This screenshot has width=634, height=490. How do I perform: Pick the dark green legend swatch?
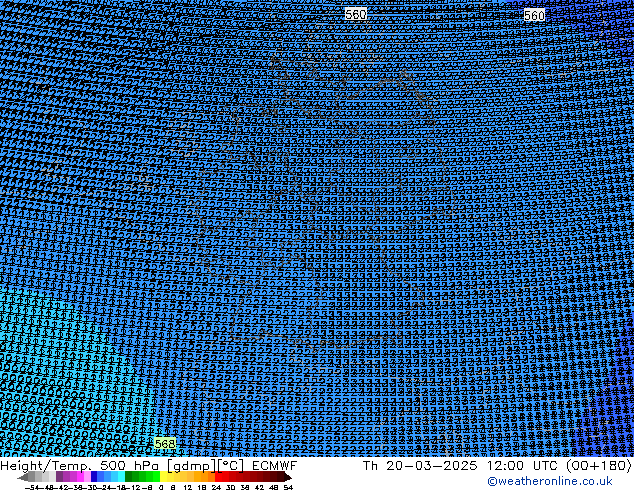[129, 477]
